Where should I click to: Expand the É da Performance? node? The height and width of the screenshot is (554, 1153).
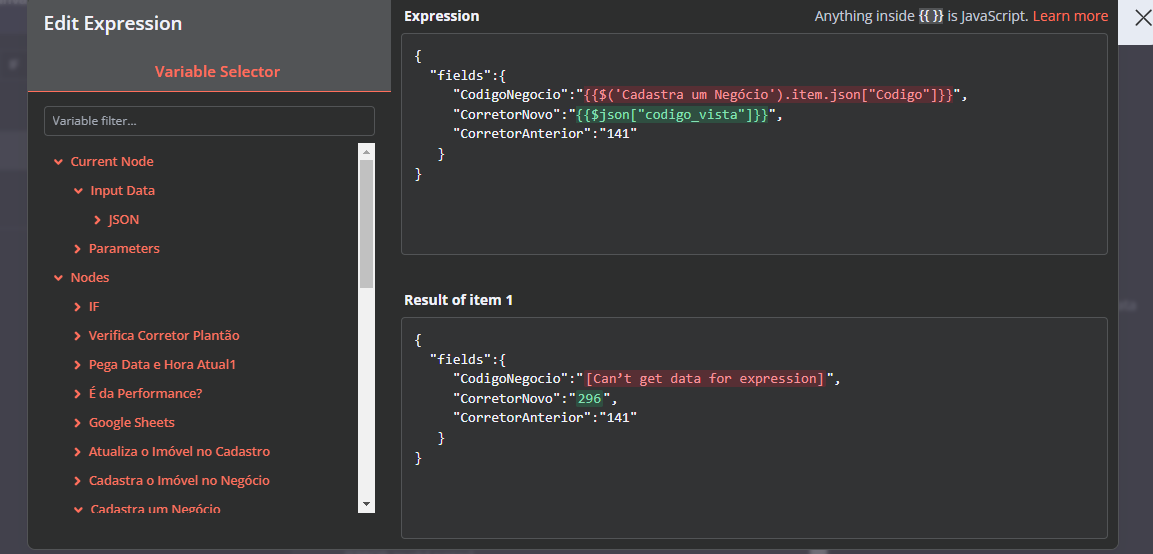78,394
